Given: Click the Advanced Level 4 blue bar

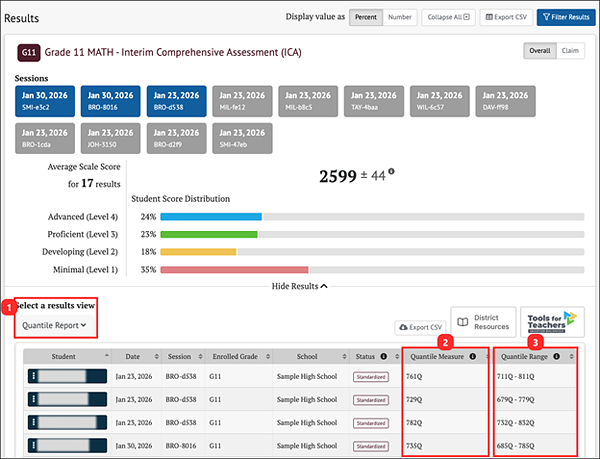Looking at the screenshot, I should pyautogui.click(x=211, y=217).
